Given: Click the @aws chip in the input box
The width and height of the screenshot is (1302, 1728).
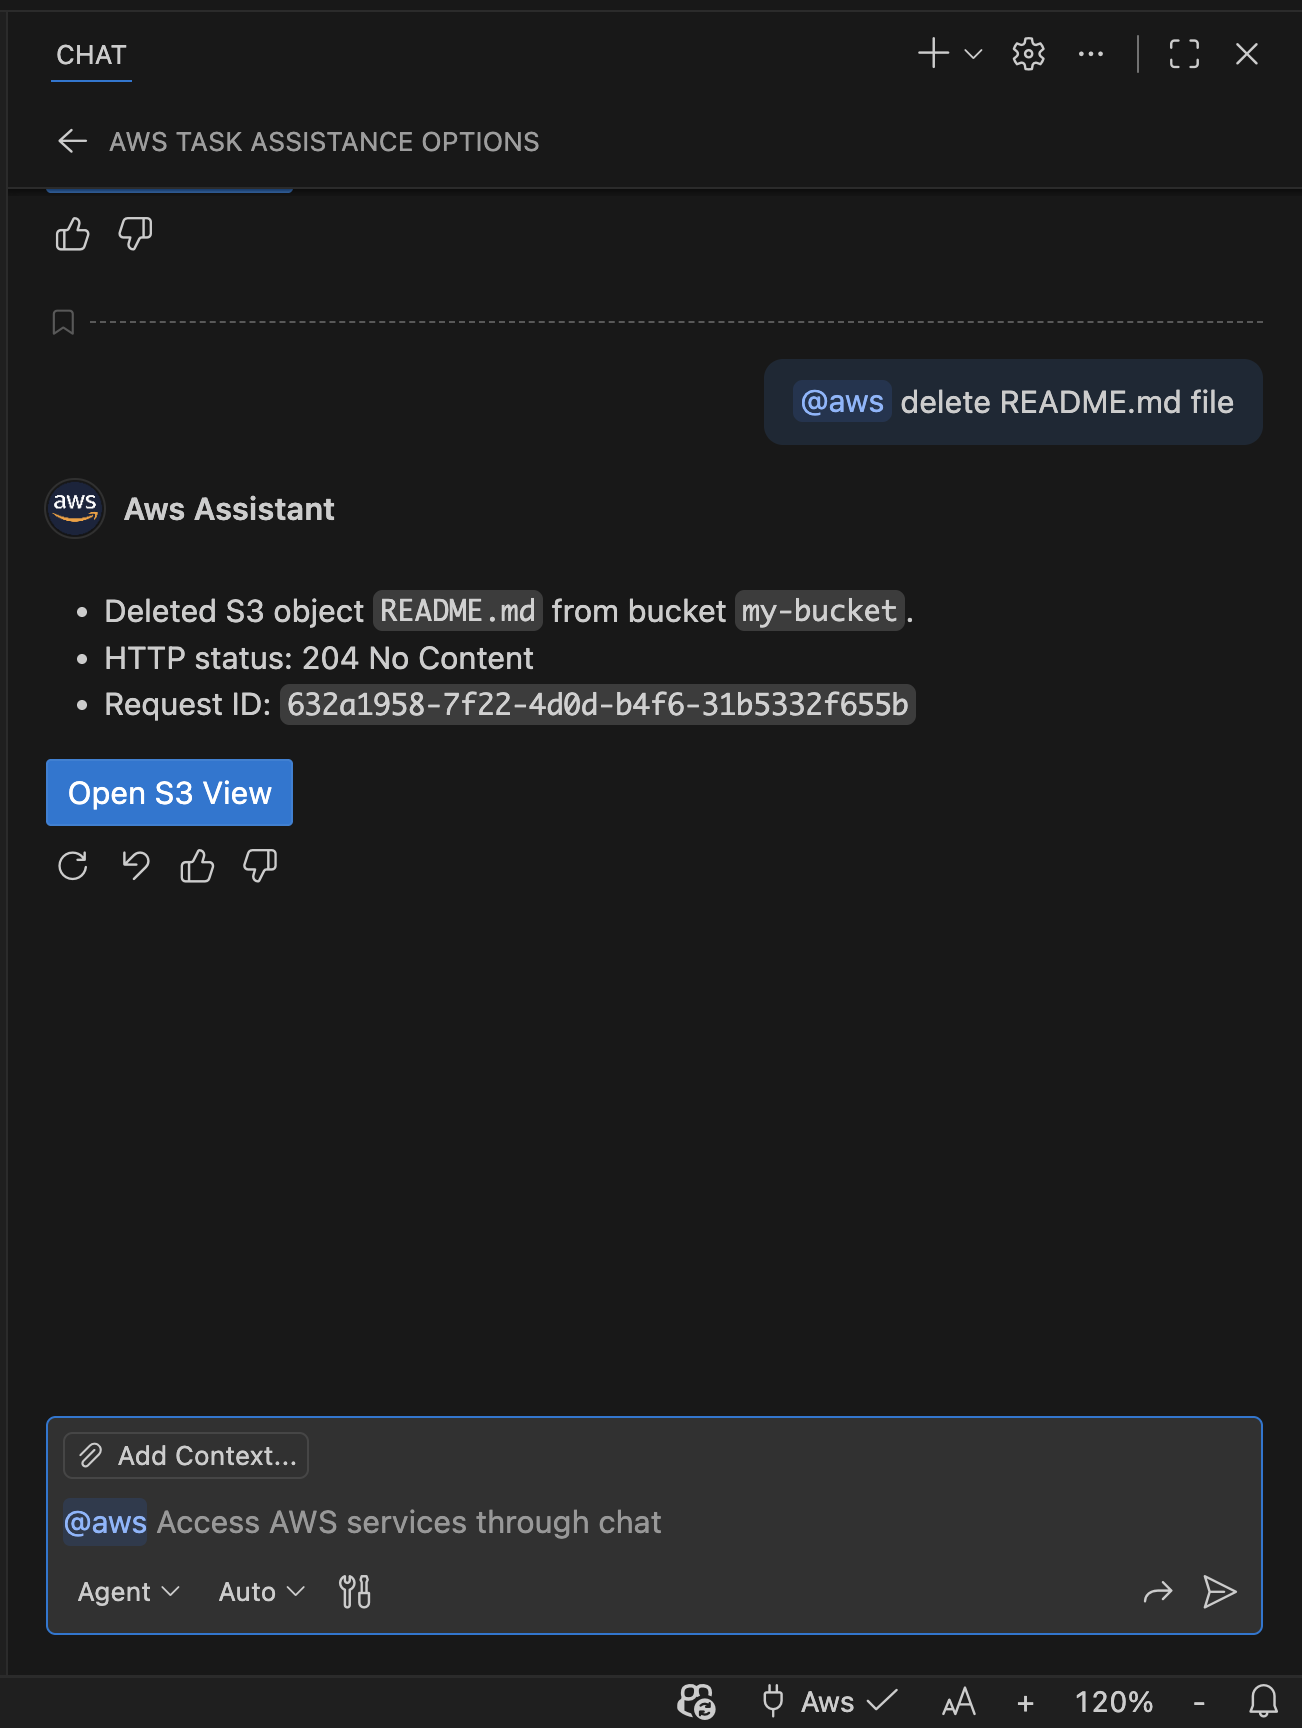Looking at the screenshot, I should pos(105,1522).
